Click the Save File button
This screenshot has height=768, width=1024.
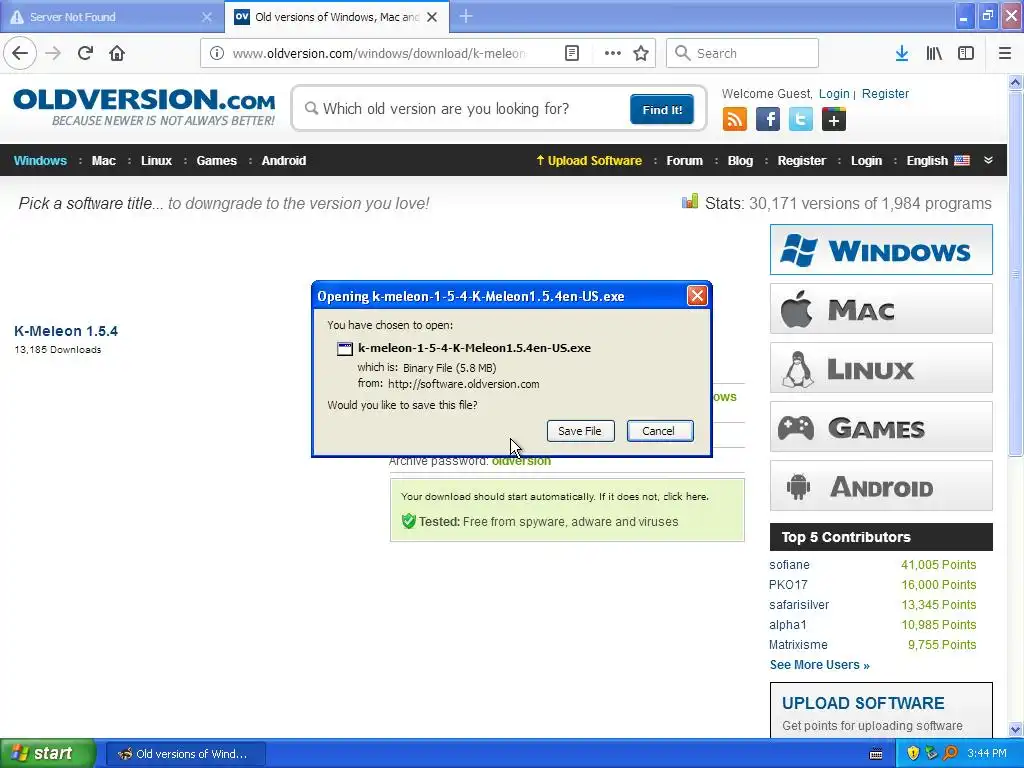click(x=580, y=431)
